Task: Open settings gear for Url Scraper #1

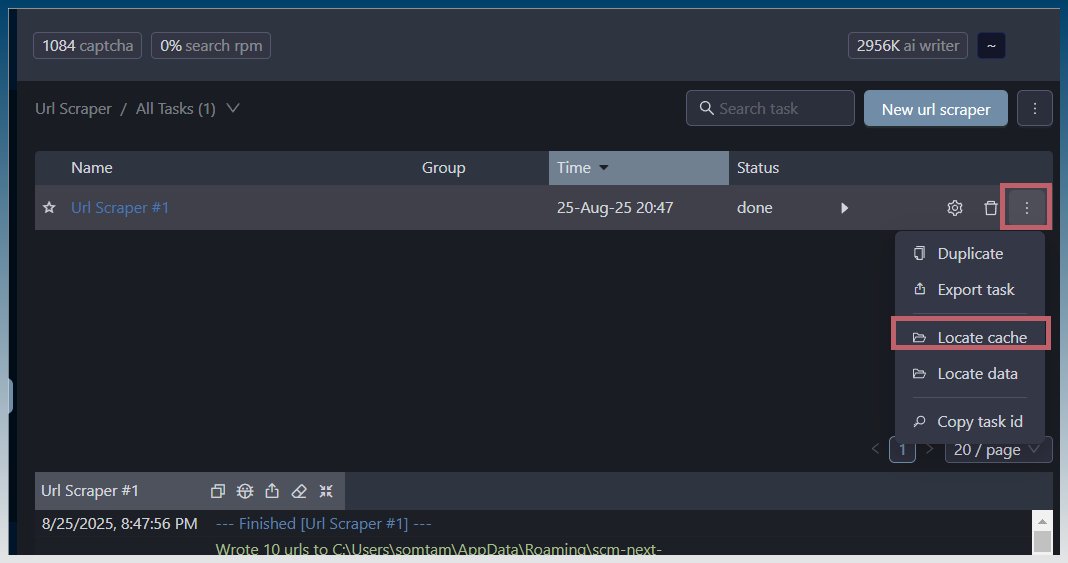Action: pos(954,208)
